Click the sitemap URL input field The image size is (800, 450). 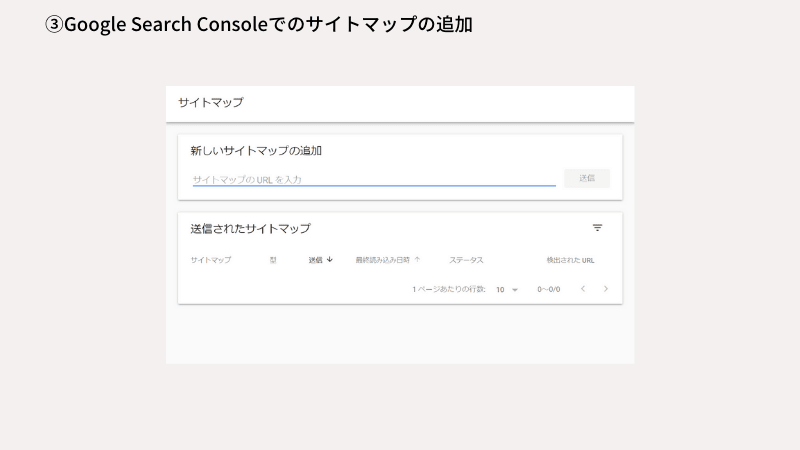pyautogui.click(x=374, y=179)
